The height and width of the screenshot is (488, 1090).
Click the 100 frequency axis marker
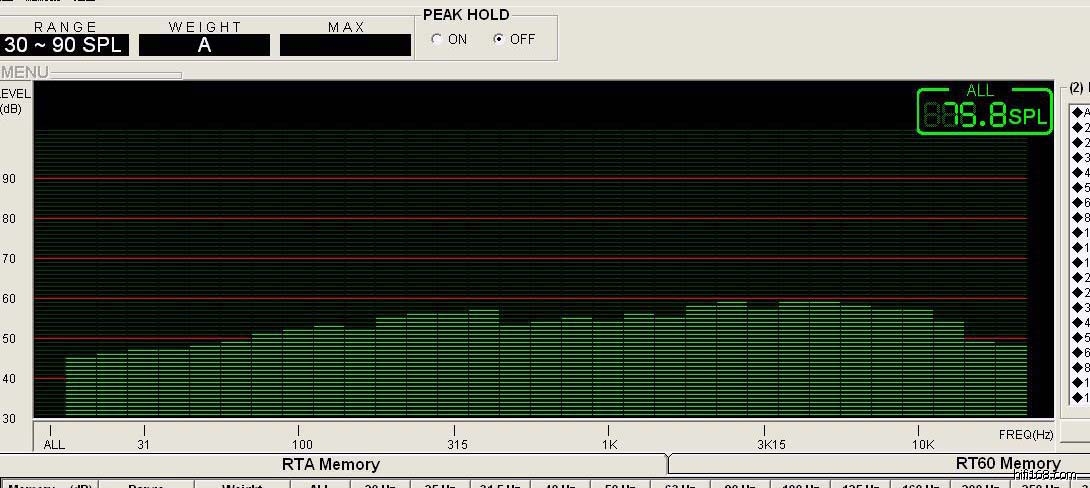(x=302, y=444)
